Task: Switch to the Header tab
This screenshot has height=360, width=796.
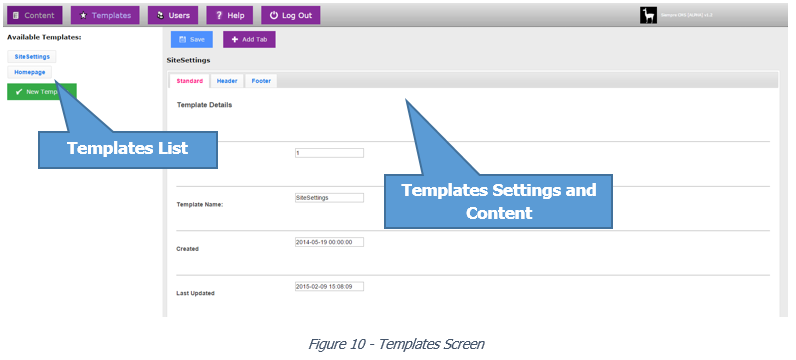Action: point(227,81)
